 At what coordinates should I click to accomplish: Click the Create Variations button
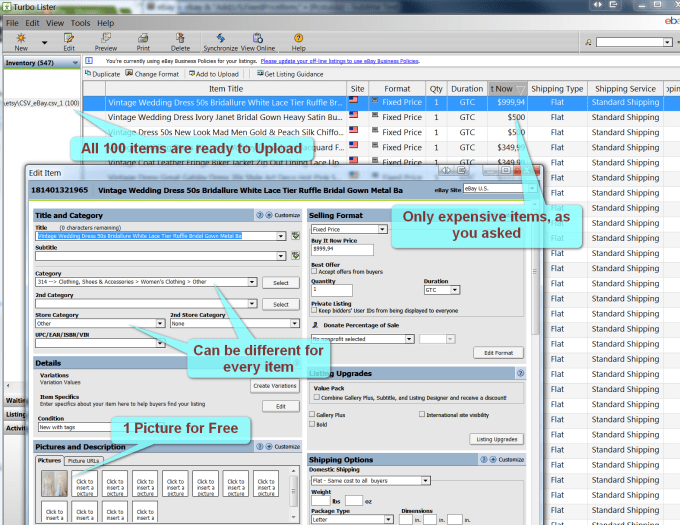coord(274,385)
